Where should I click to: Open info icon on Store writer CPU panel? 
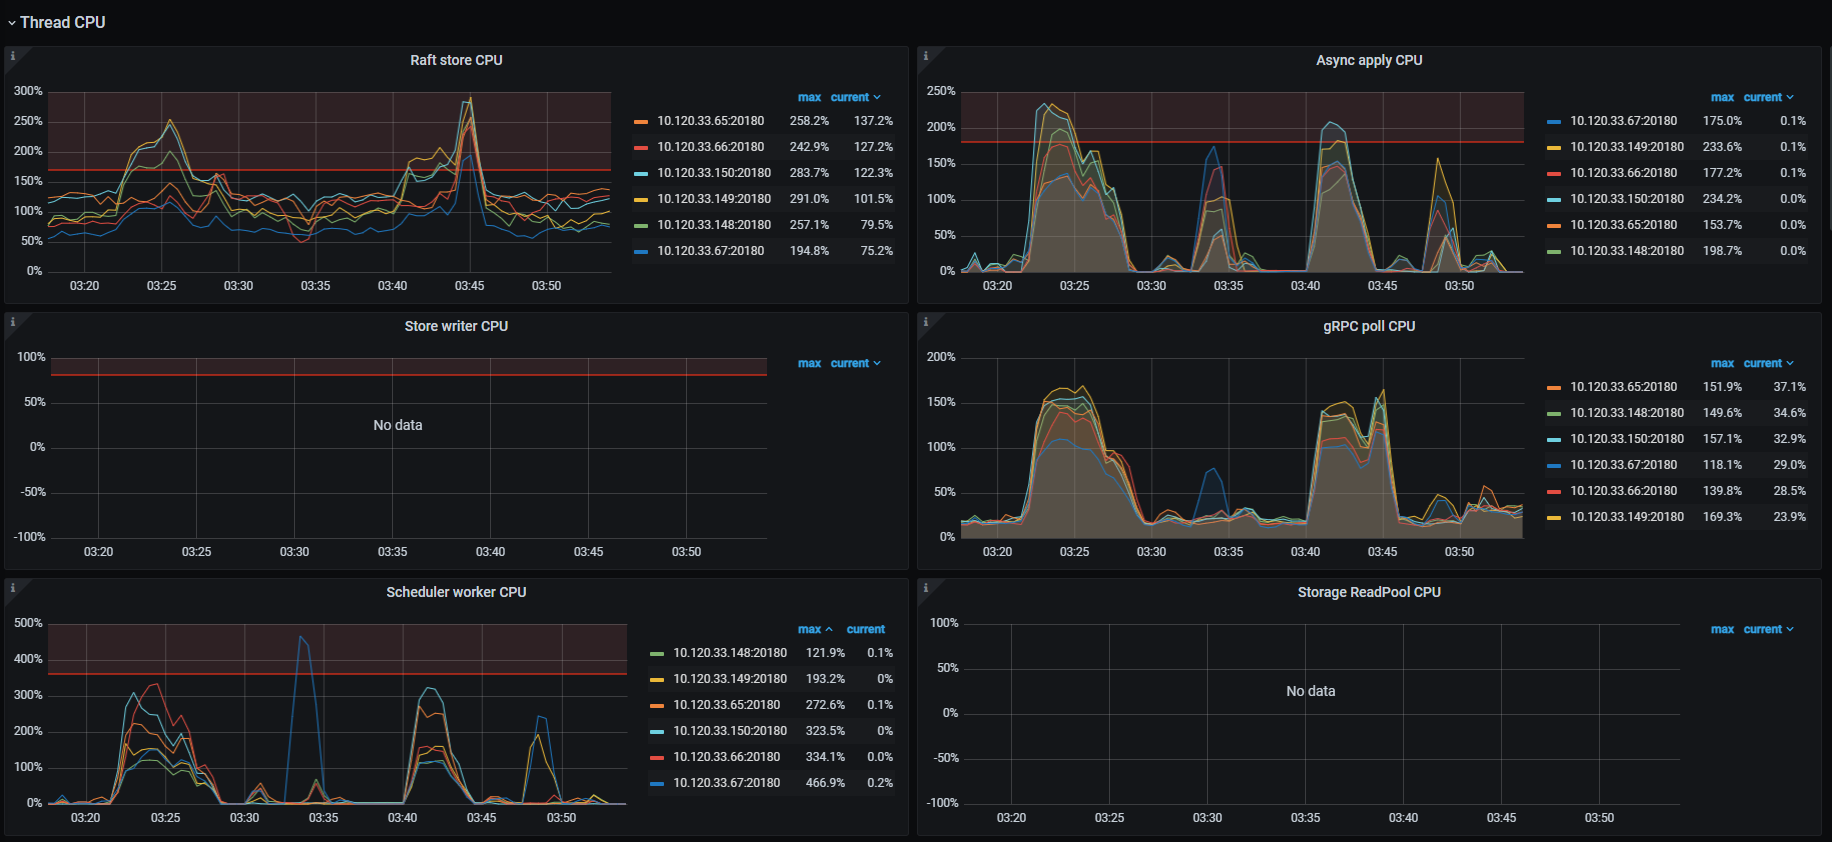coord(13,322)
